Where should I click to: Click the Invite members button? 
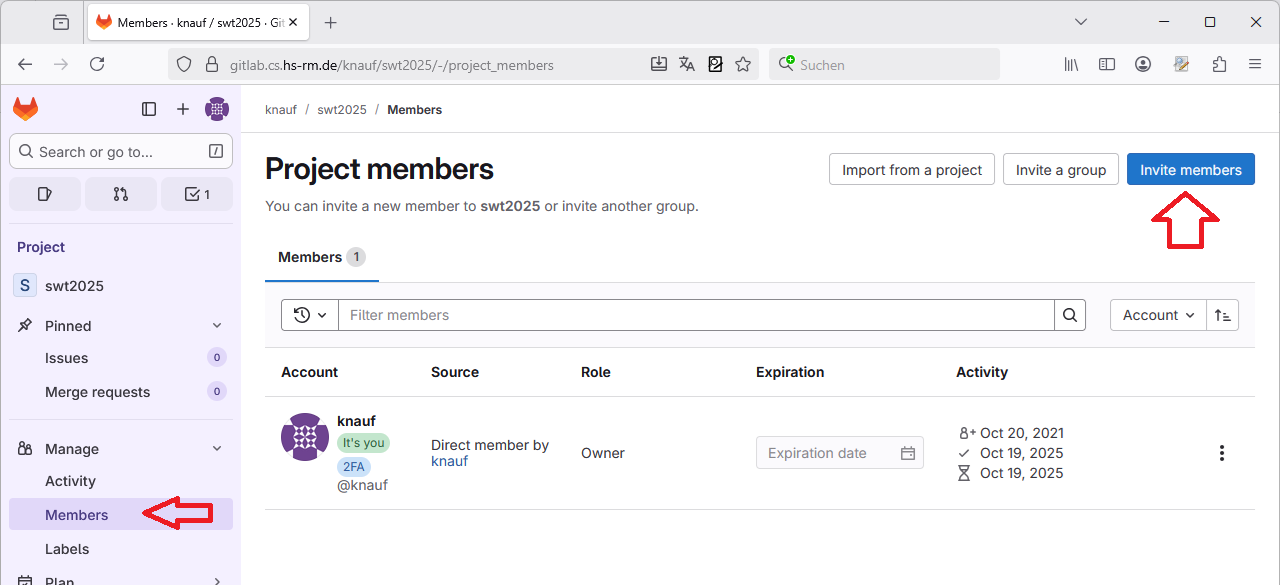1190,170
